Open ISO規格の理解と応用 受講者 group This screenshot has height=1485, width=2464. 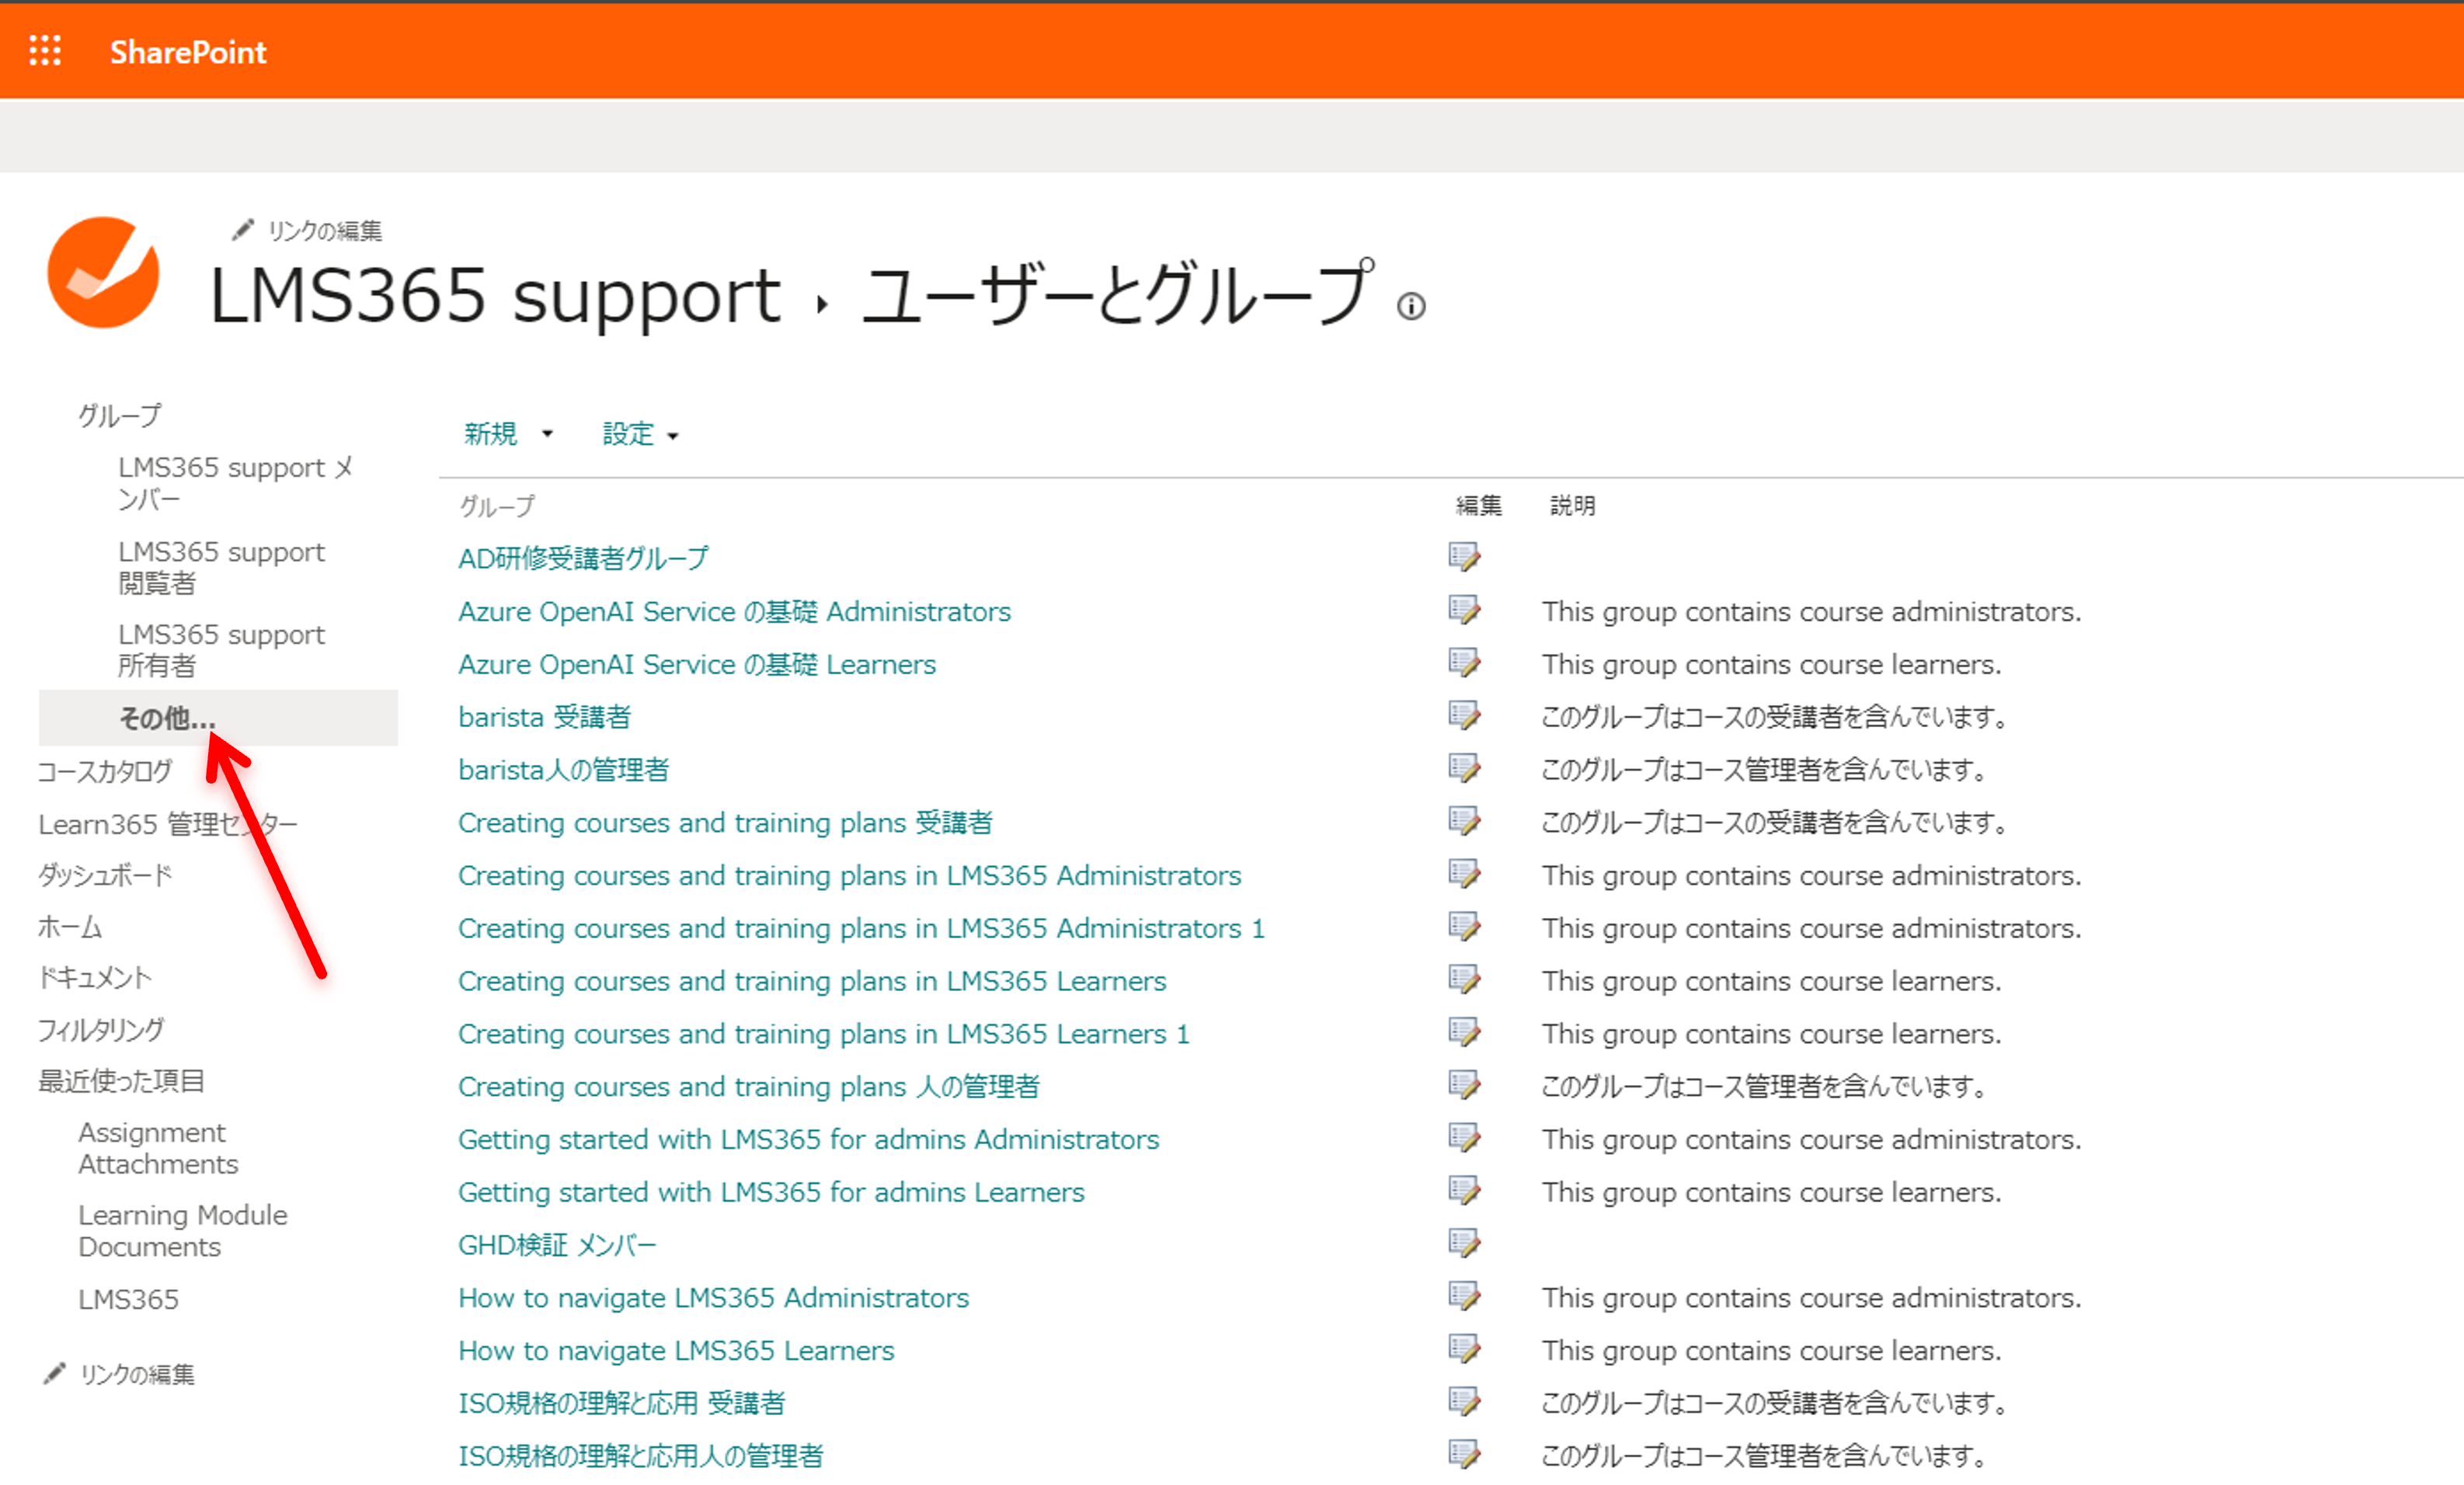point(622,1403)
